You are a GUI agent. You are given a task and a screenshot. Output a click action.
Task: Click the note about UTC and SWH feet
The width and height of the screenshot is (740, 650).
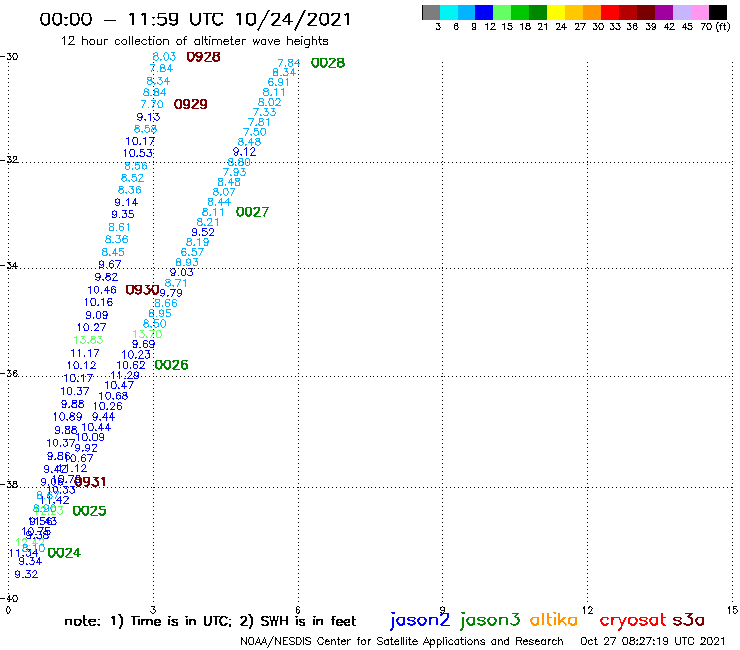tap(210, 621)
